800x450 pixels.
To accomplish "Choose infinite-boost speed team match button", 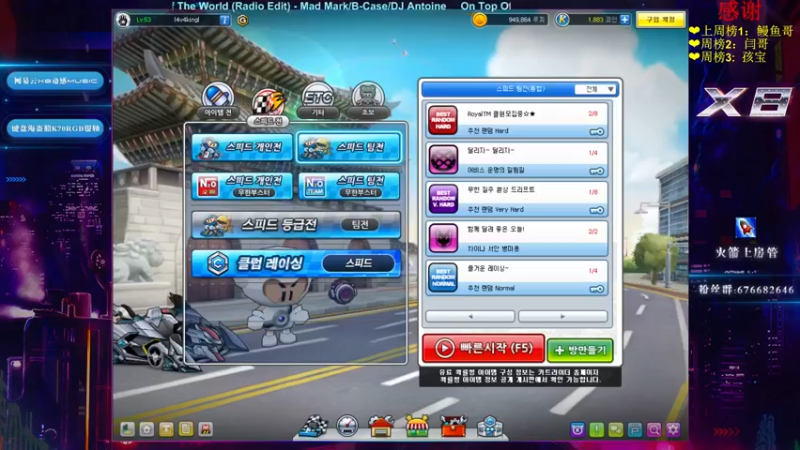I will tap(349, 186).
